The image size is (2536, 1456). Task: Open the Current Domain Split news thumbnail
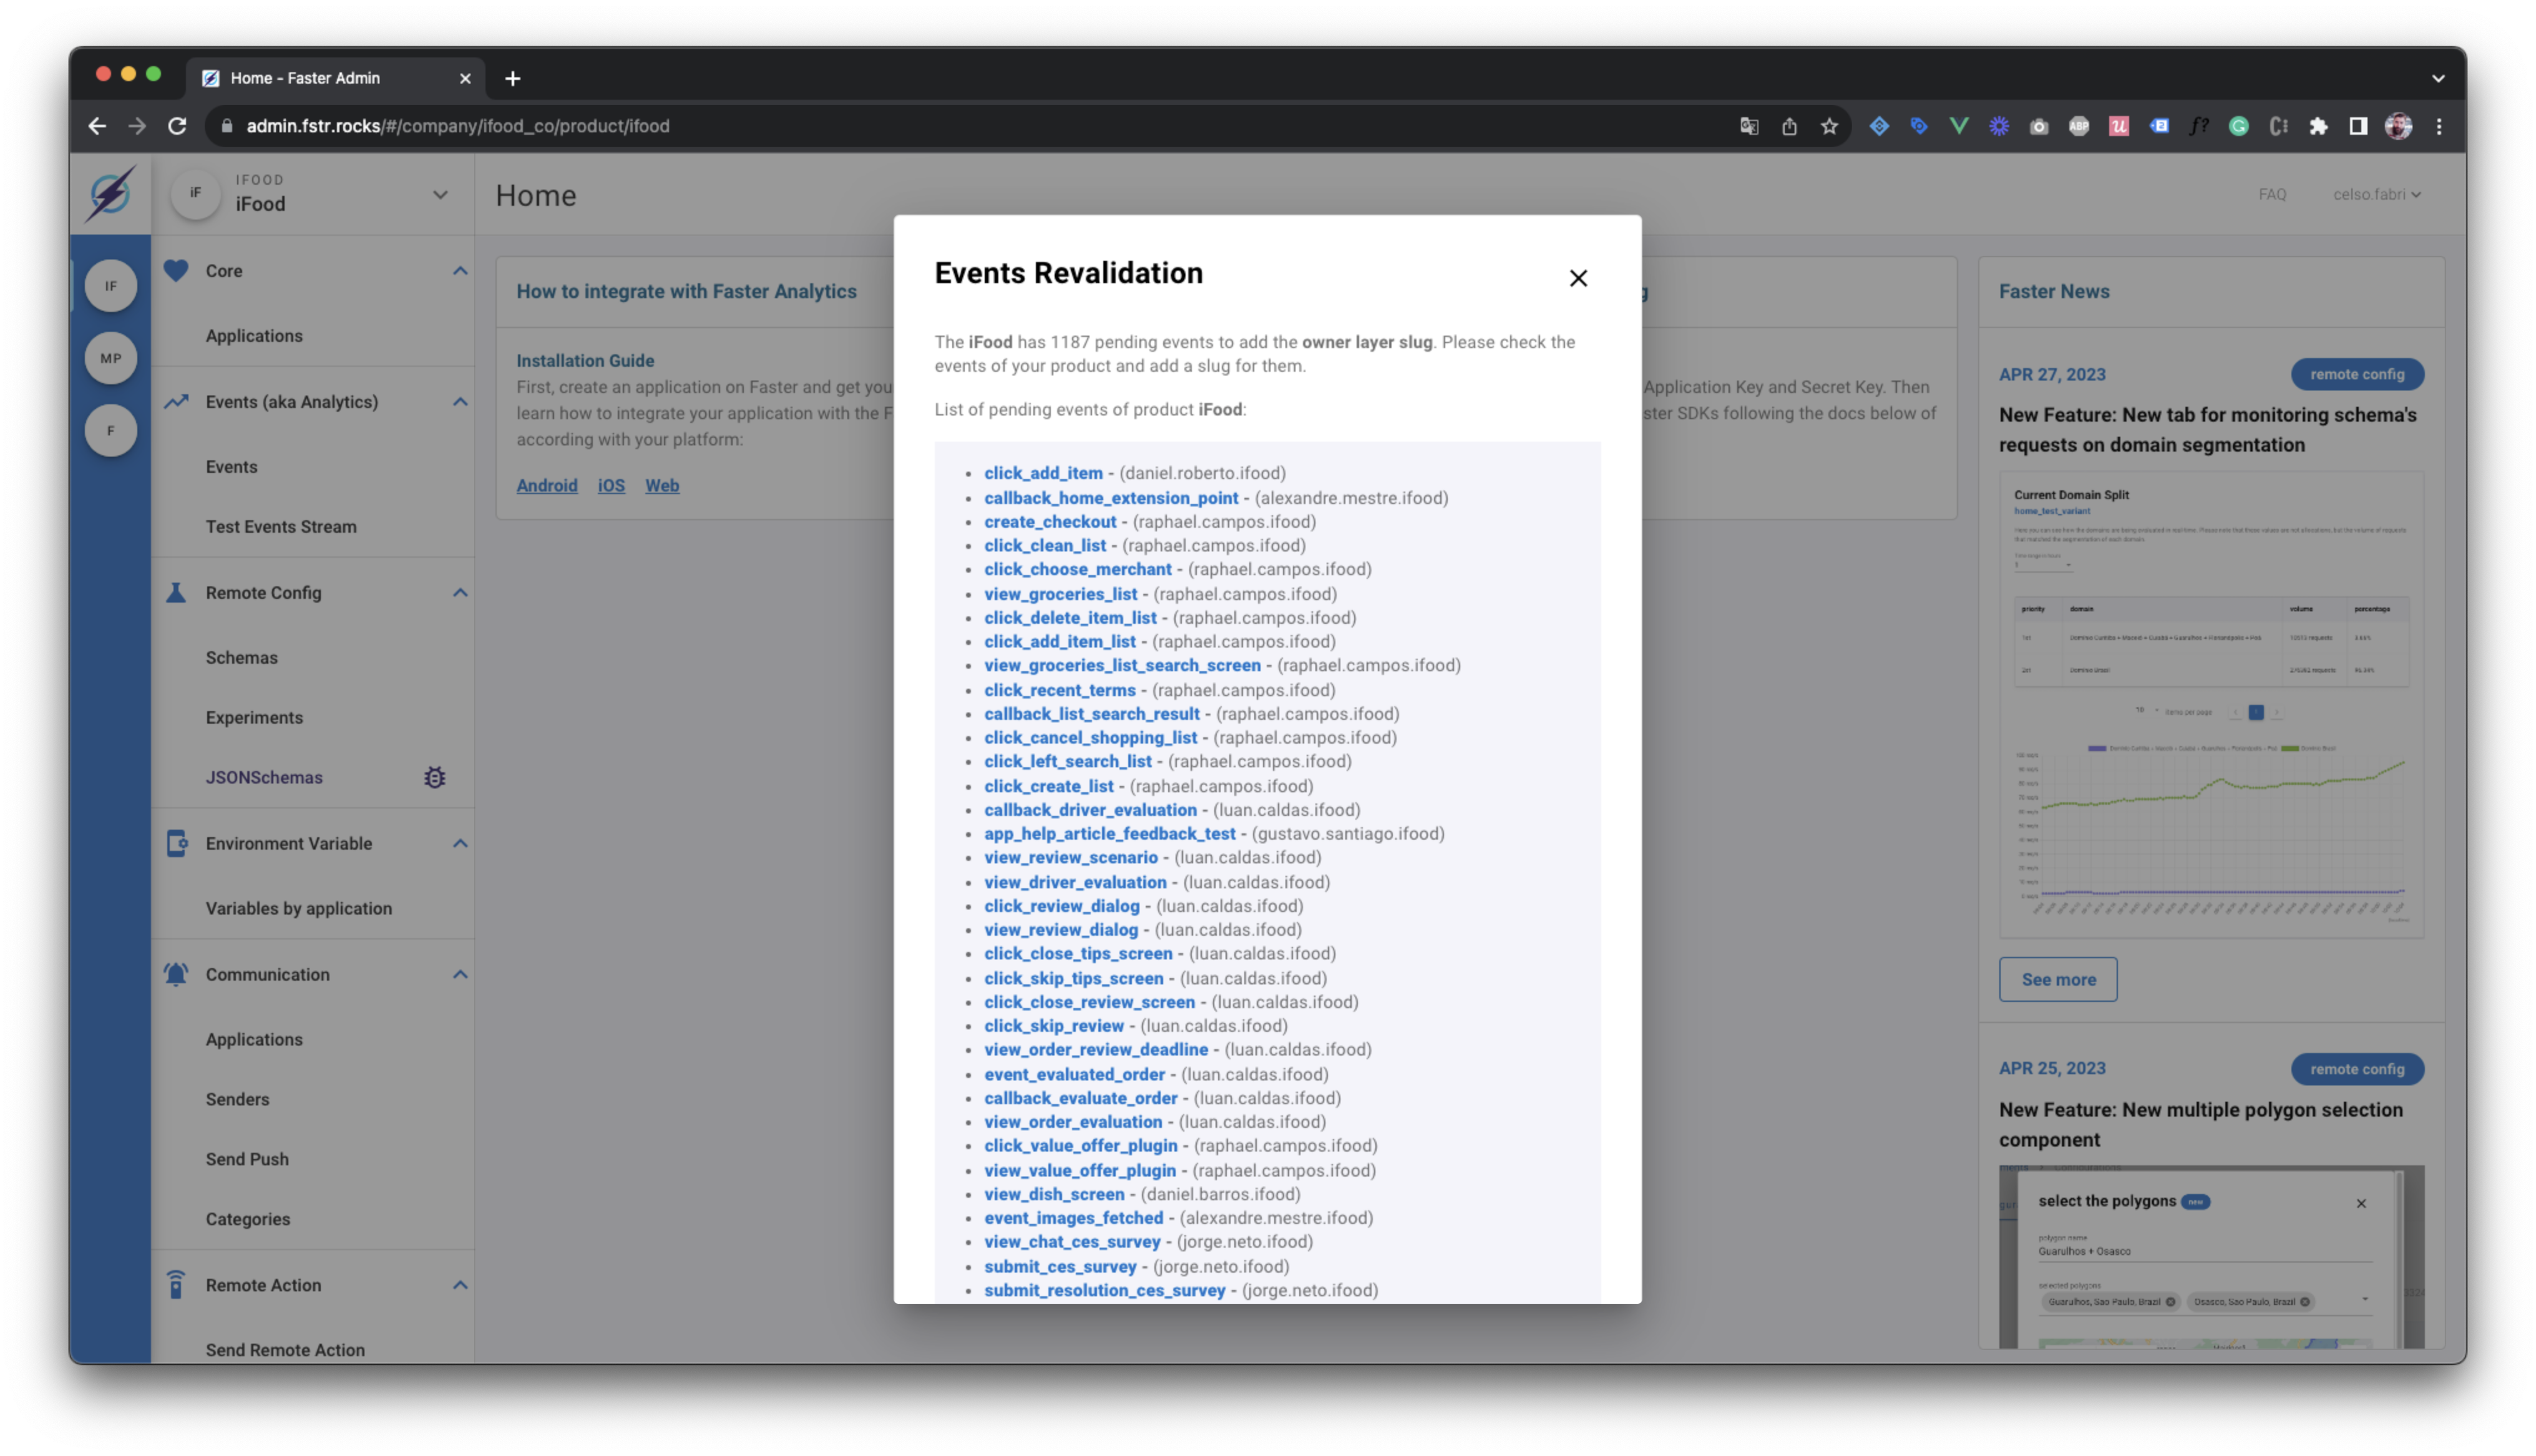(2211, 704)
